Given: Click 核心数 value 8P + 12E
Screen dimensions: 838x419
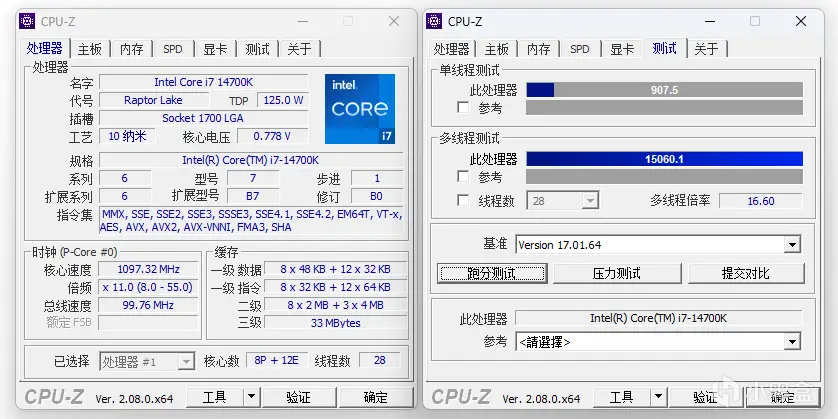Looking at the screenshot, I should [x=276, y=360].
